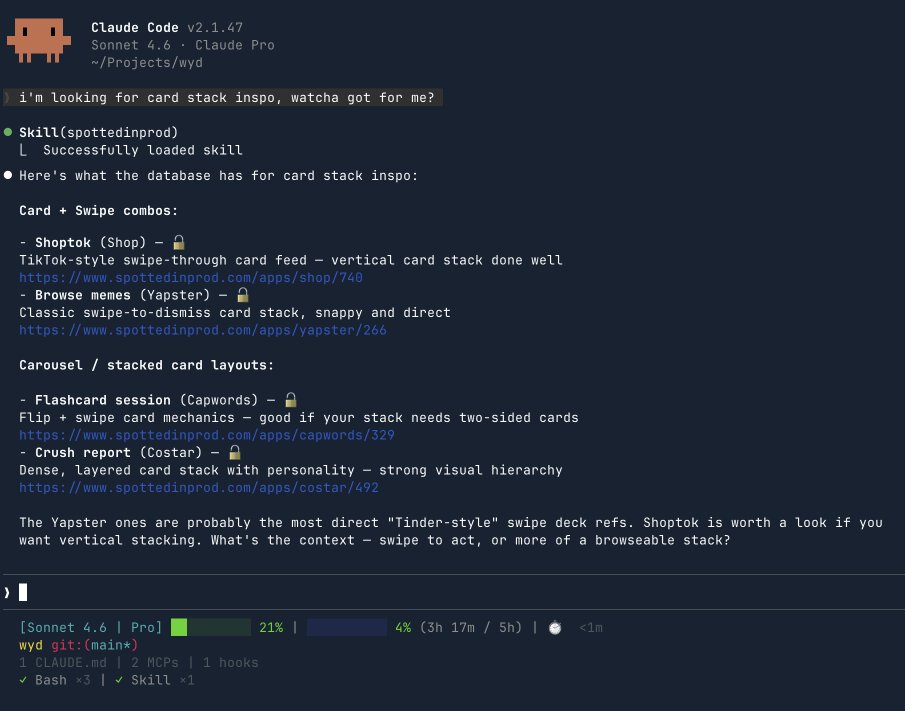This screenshot has height=711, width=905.
Task: Open the spottedinprod shop/740 link
Action: pyautogui.click(x=191, y=278)
